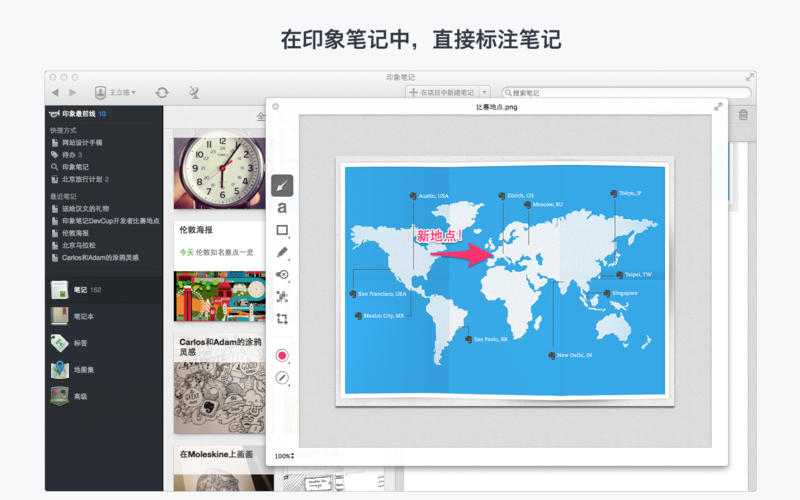Screen dimensions: 800x500
Task: Select the crop tool
Action: [x=282, y=318]
